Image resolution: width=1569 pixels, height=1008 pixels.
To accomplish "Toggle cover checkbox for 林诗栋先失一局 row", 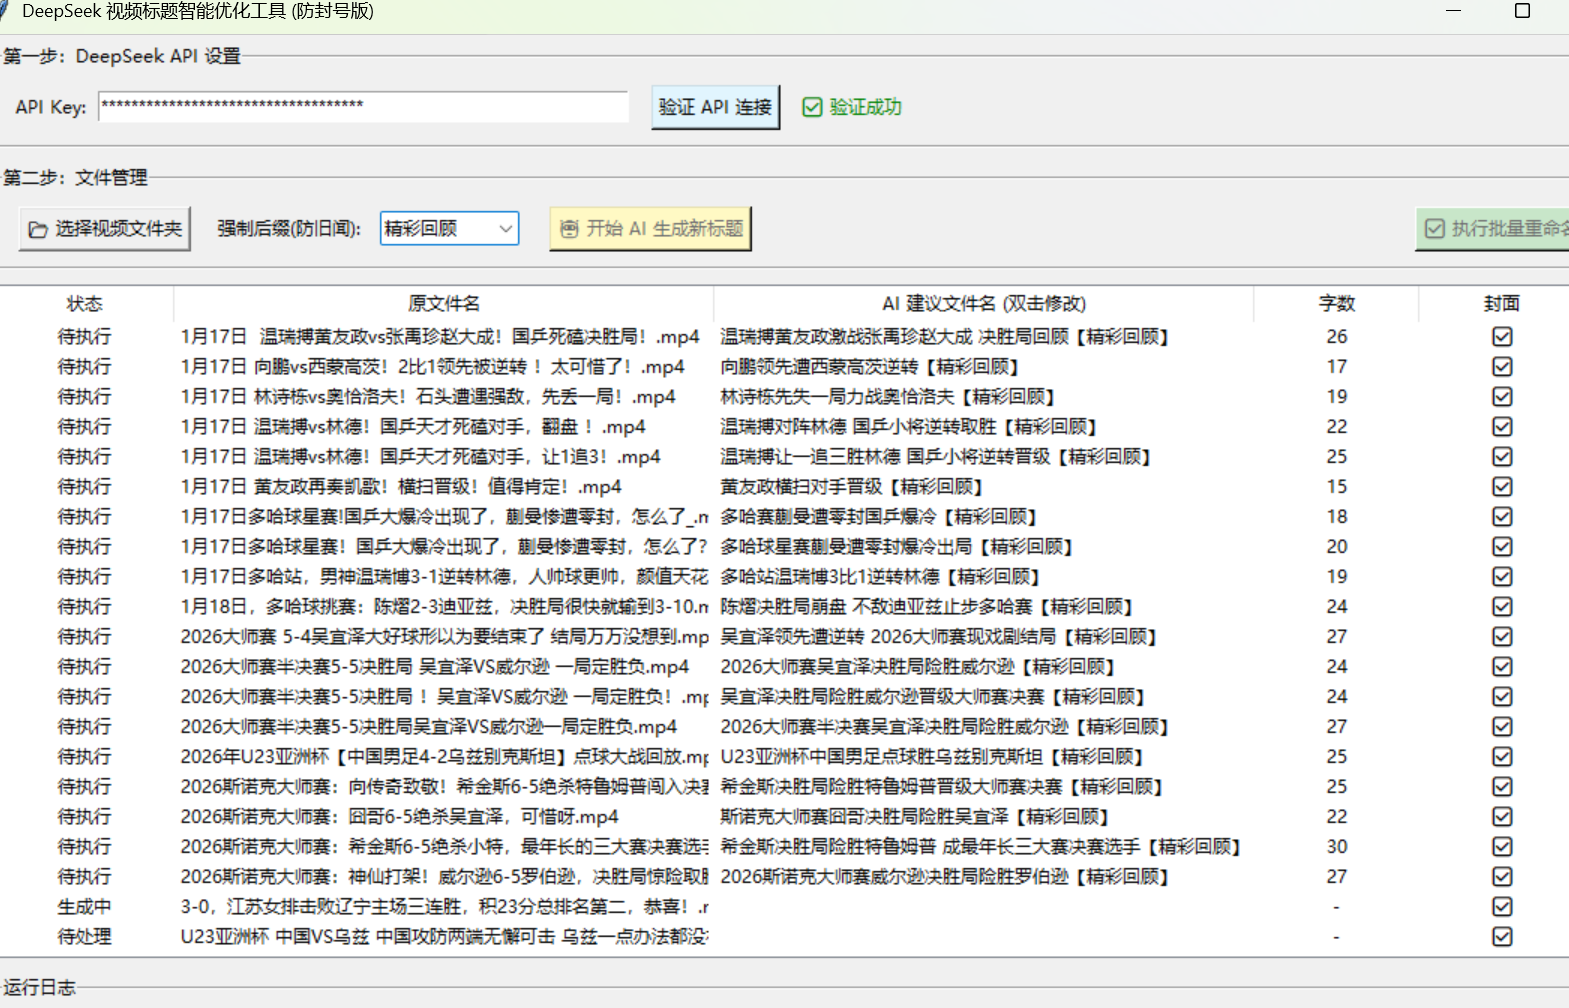I will (1502, 397).
